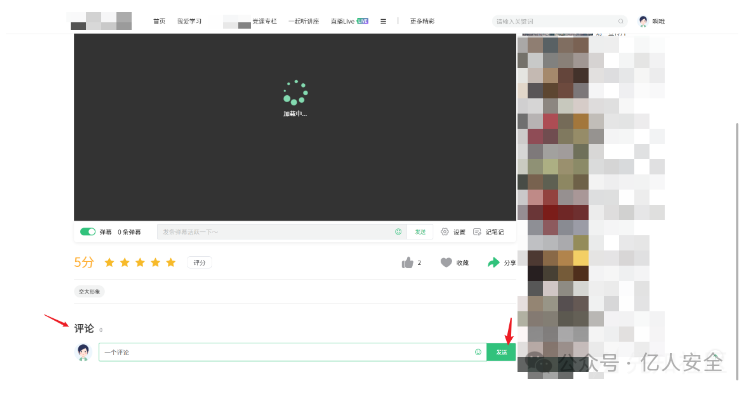
Task: Open emoji picker in comment box
Action: coord(478,352)
